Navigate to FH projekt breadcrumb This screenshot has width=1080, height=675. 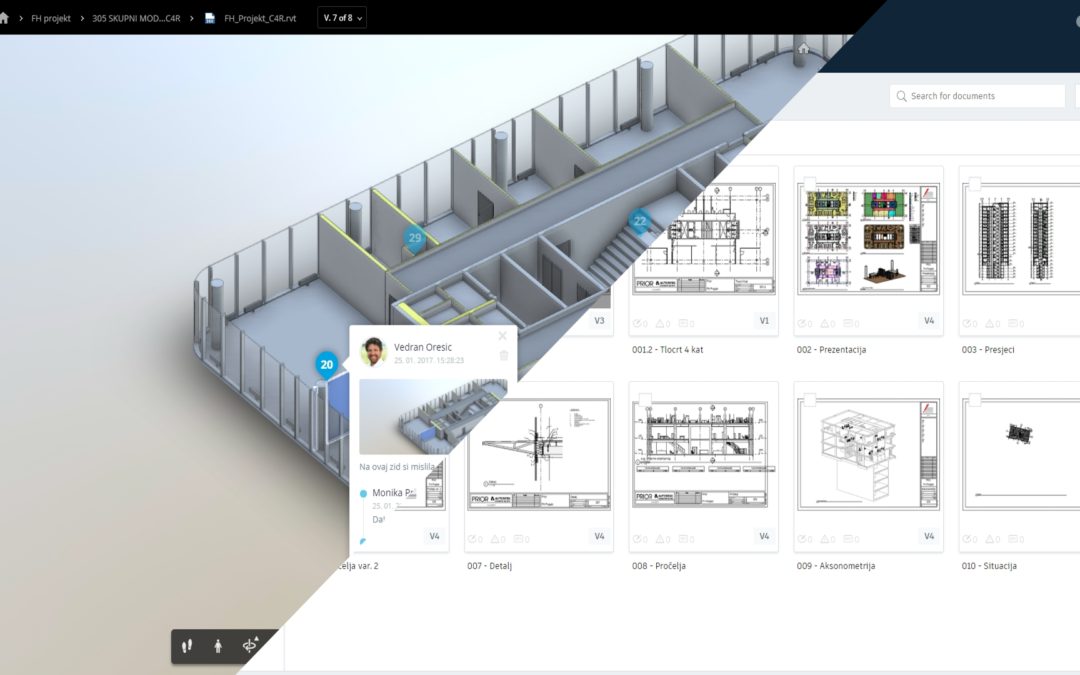tap(50, 18)
